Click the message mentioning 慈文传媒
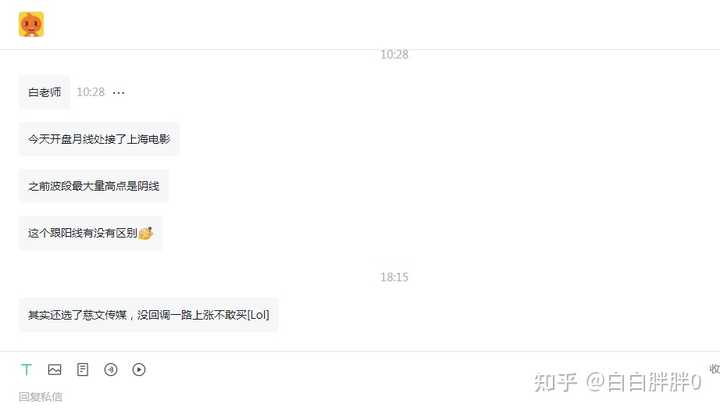This screenshot has height=411, width=720. pos(148,315)
